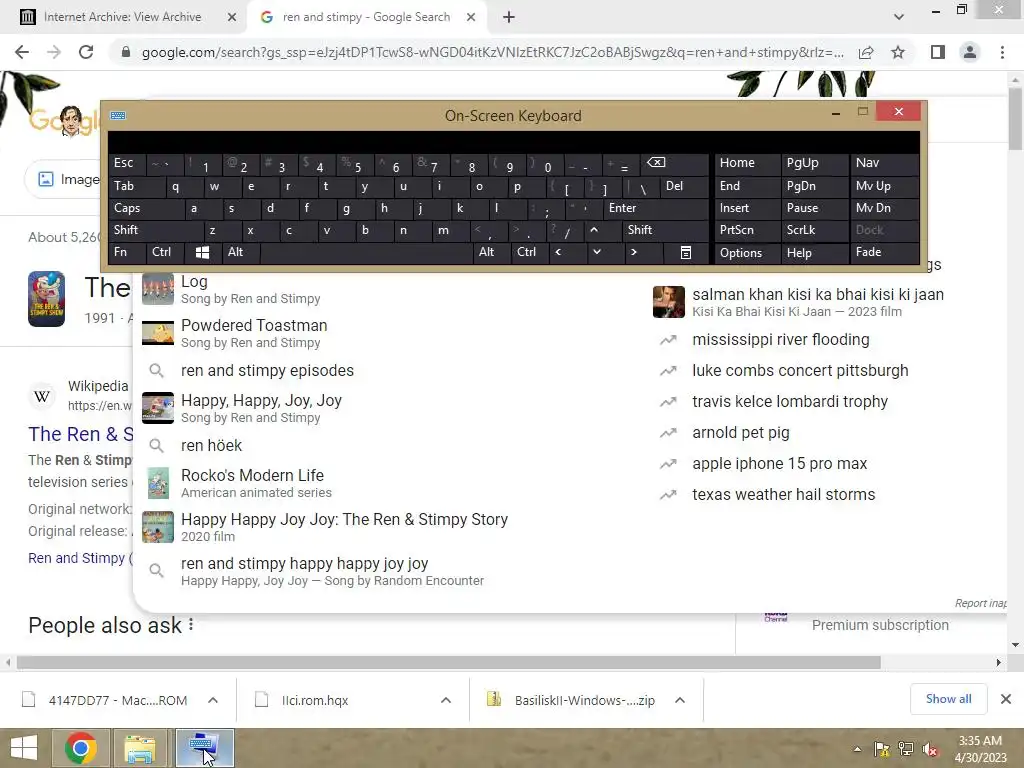Select the ren höek suggestion
This screenshot has height=768, width=1024.
coord(385,445)
